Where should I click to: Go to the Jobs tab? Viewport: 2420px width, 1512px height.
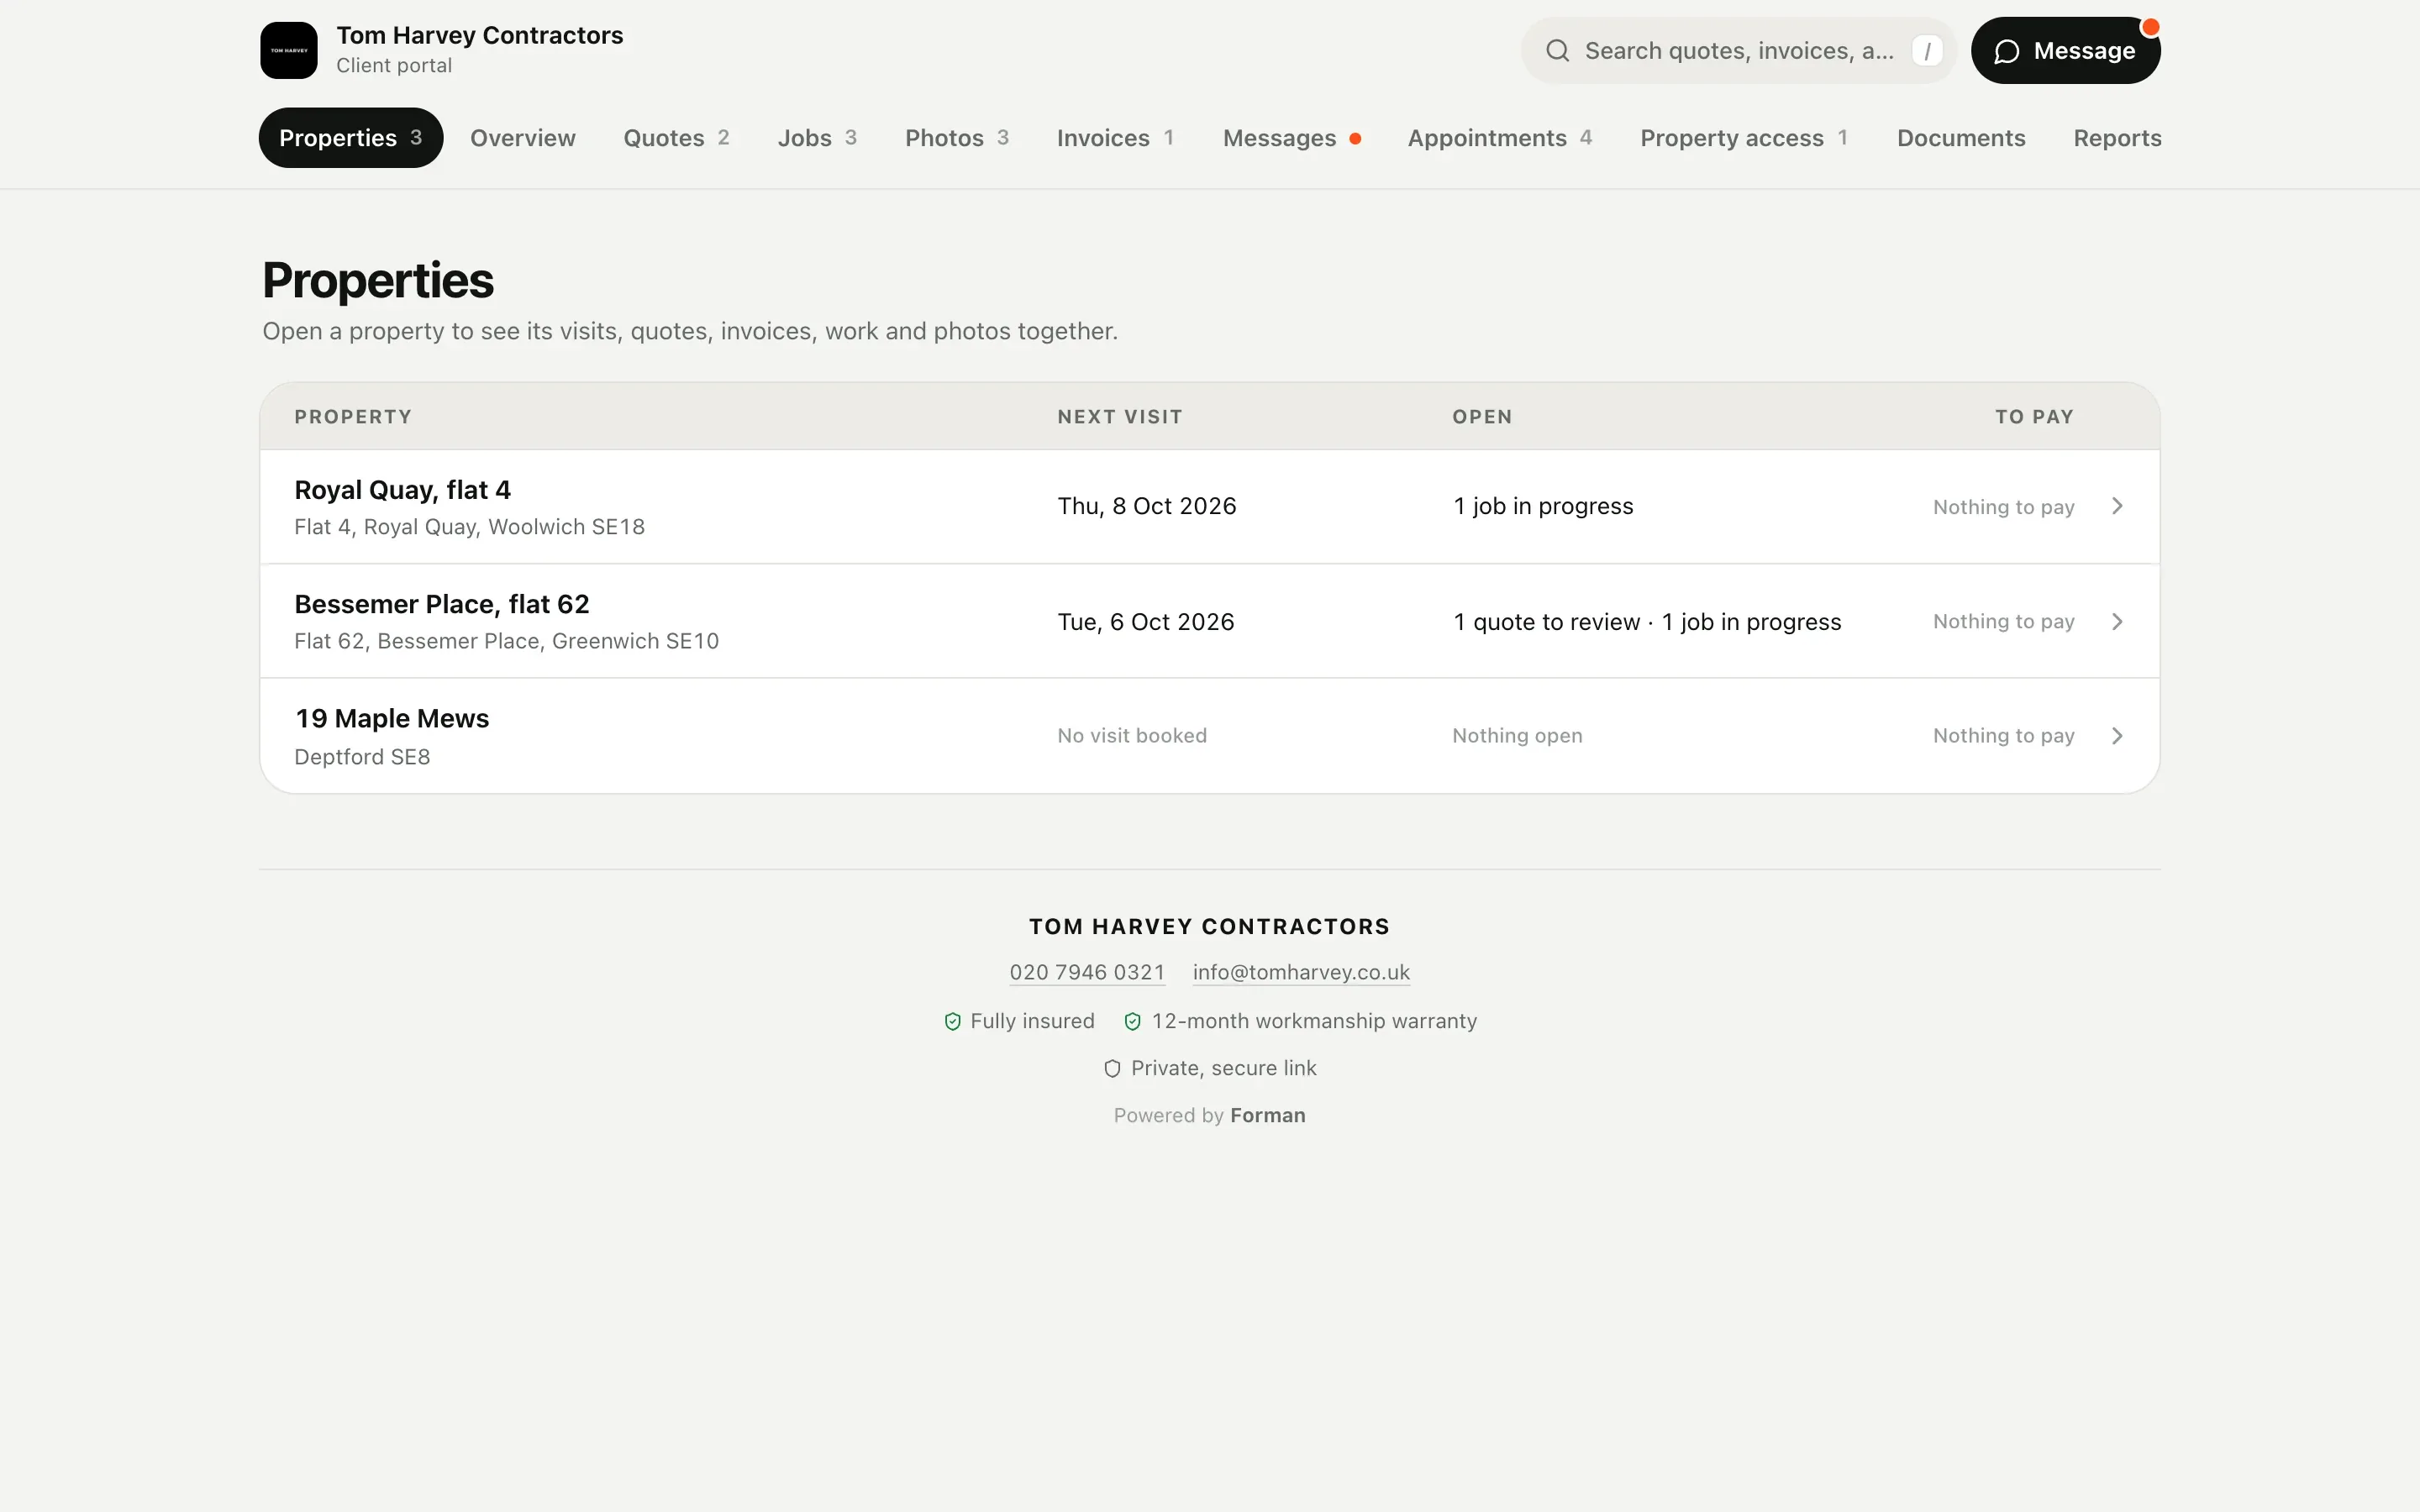(x=817, y=138)
